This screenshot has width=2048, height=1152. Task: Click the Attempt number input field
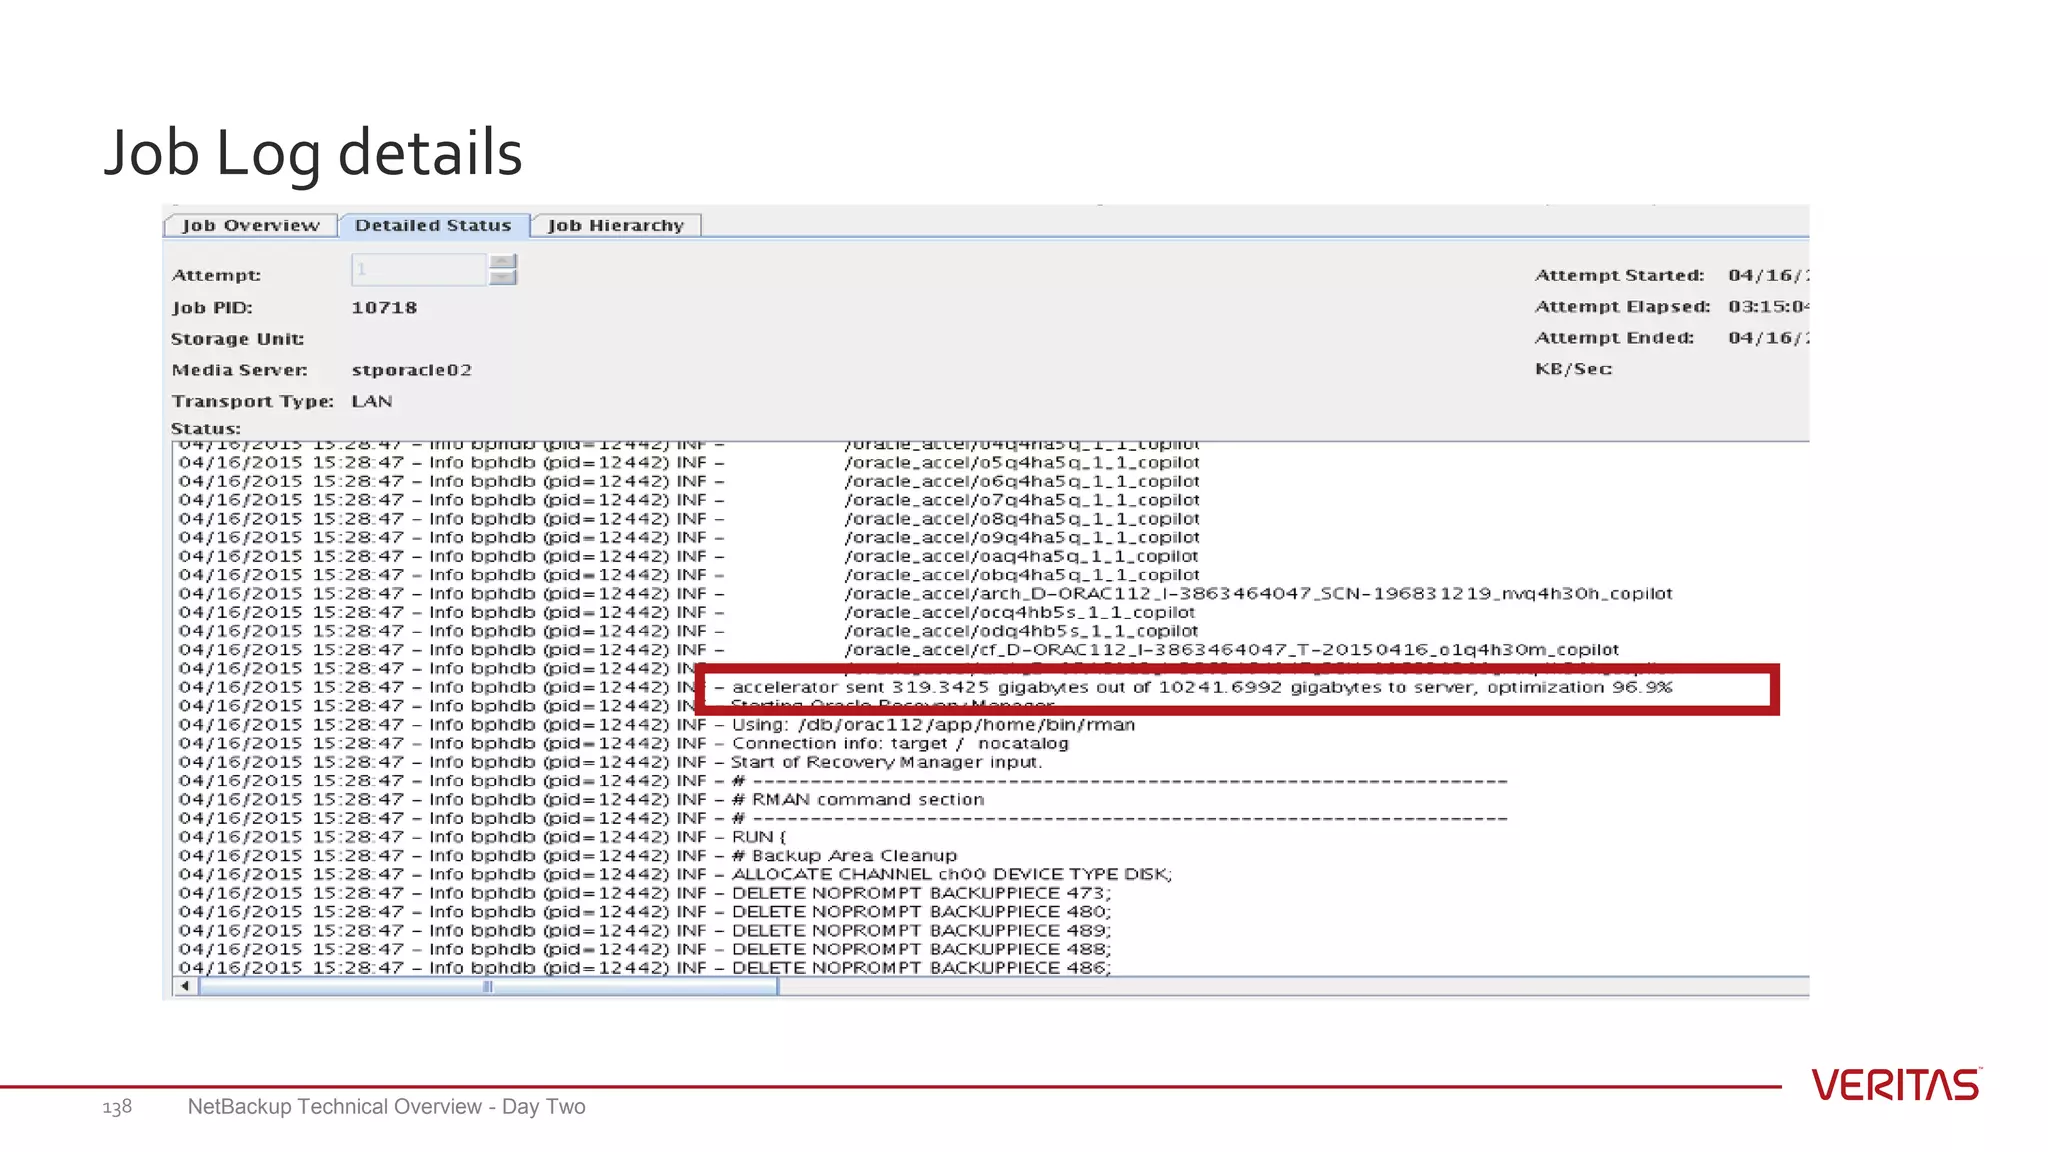419,270
